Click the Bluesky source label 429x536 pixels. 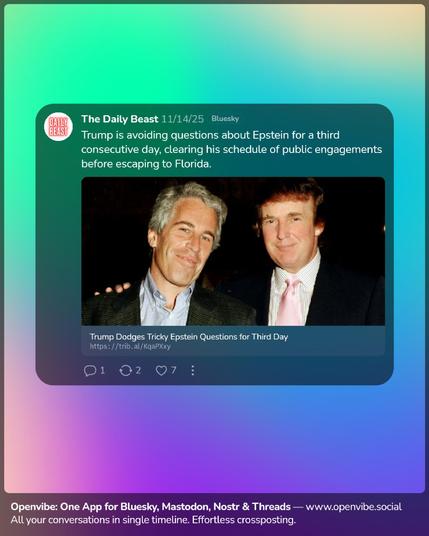[225, 119]
